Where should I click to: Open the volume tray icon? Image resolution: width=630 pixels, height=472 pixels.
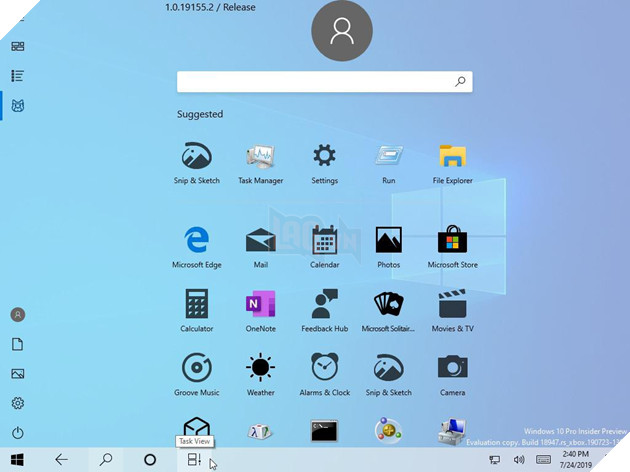(x=519, y=460)
